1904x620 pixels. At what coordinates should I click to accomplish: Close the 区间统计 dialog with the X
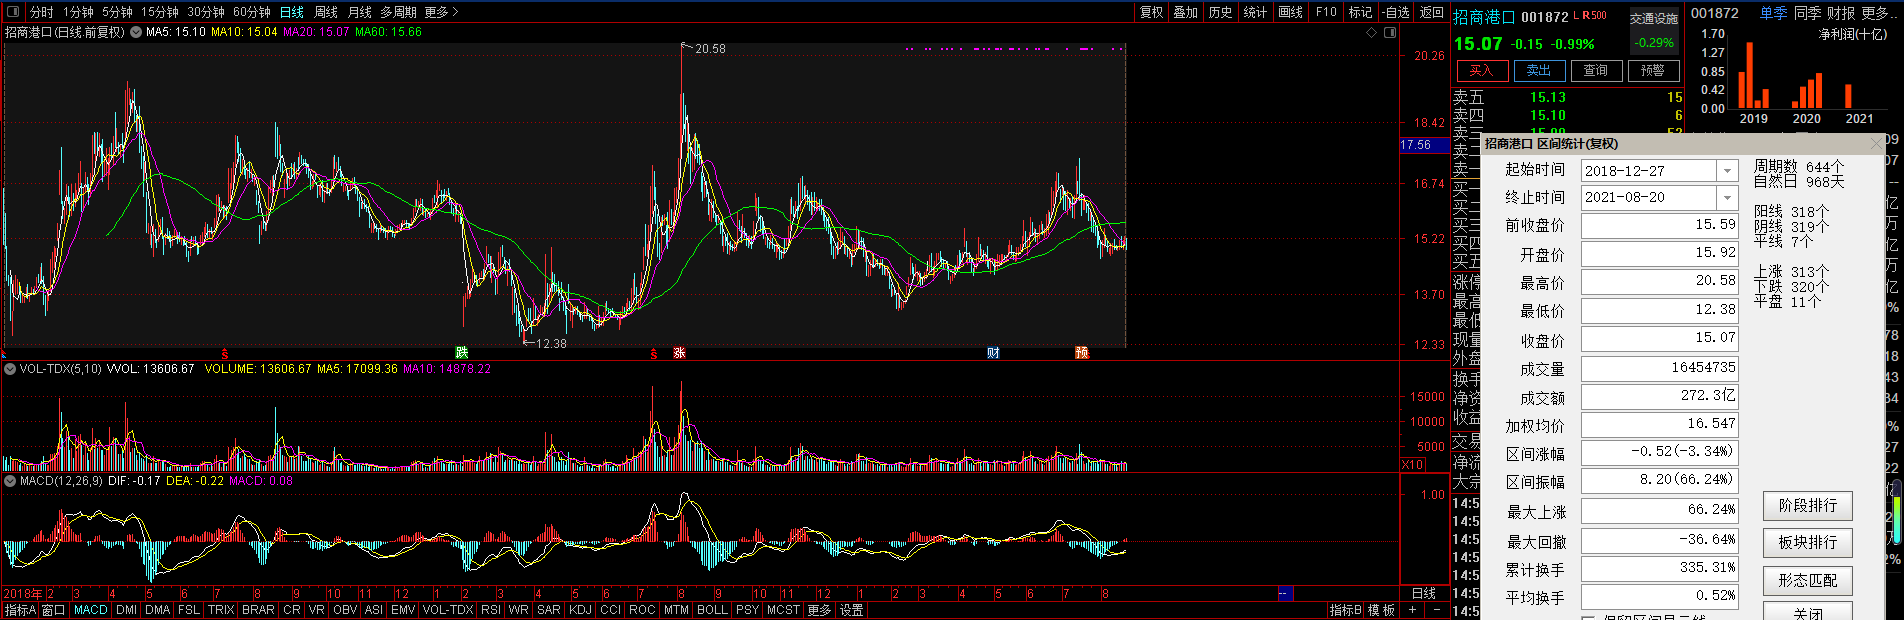tap(1875, 144)
